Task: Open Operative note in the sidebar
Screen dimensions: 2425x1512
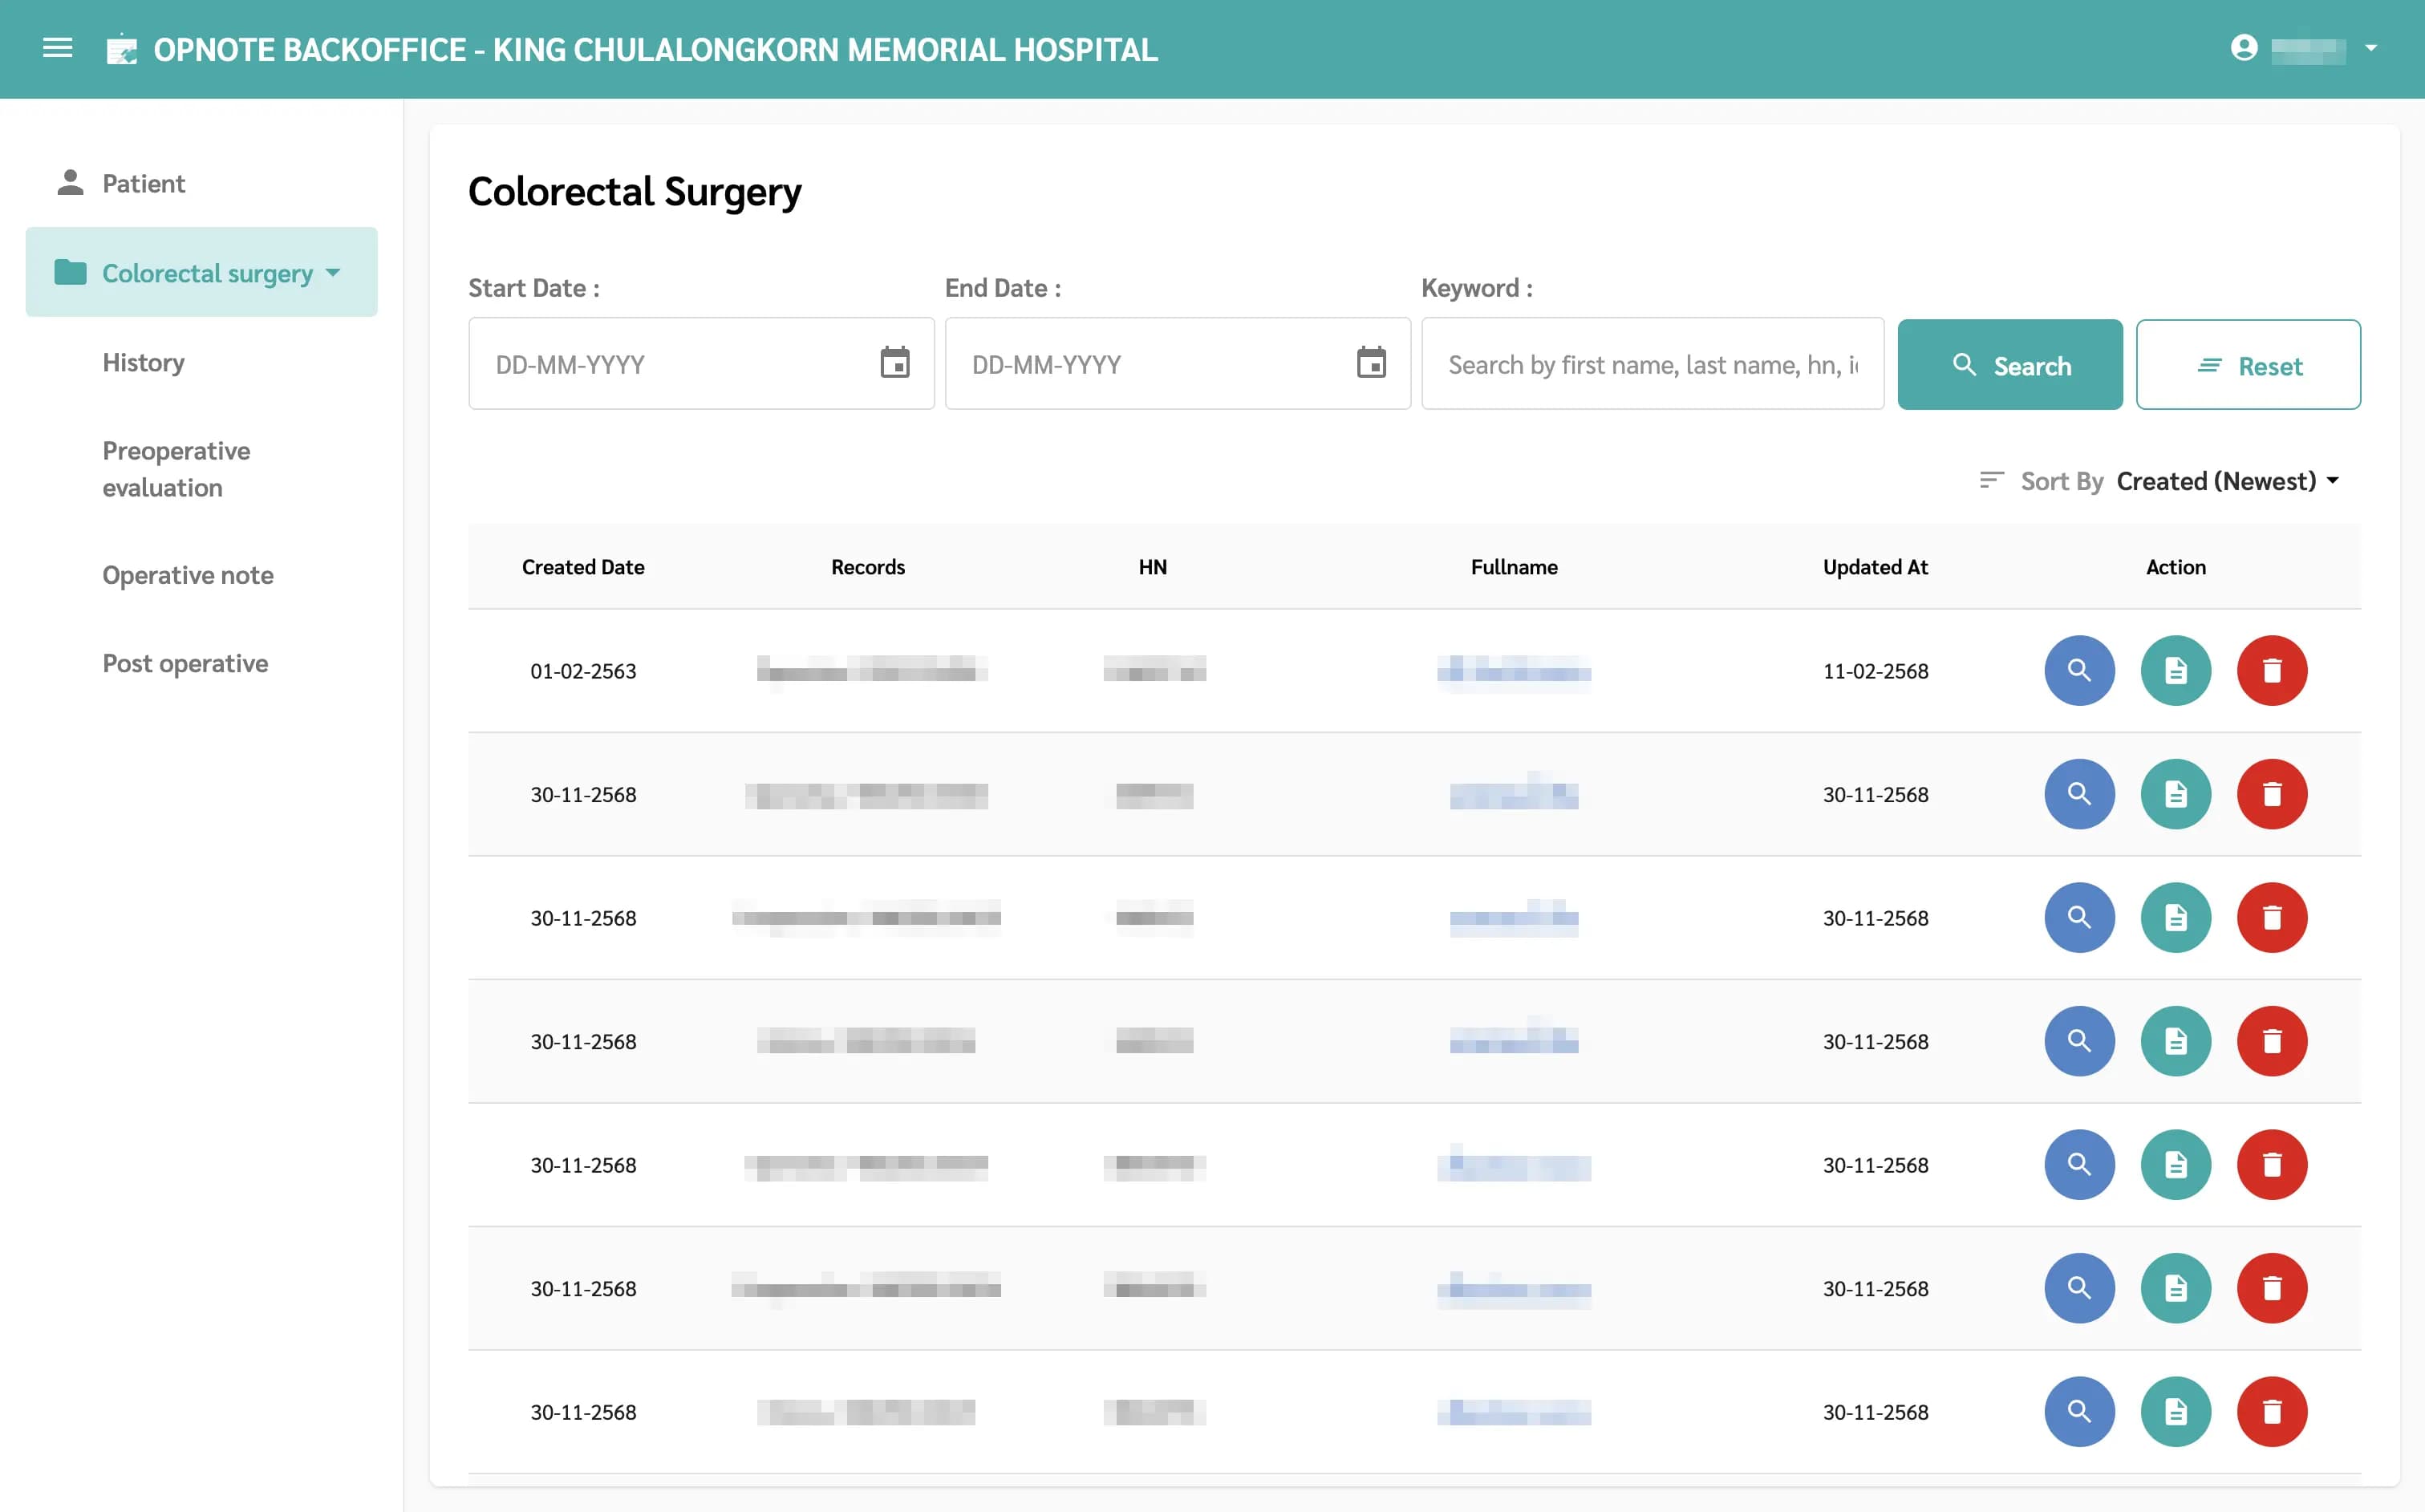Action: click(187, 575)
